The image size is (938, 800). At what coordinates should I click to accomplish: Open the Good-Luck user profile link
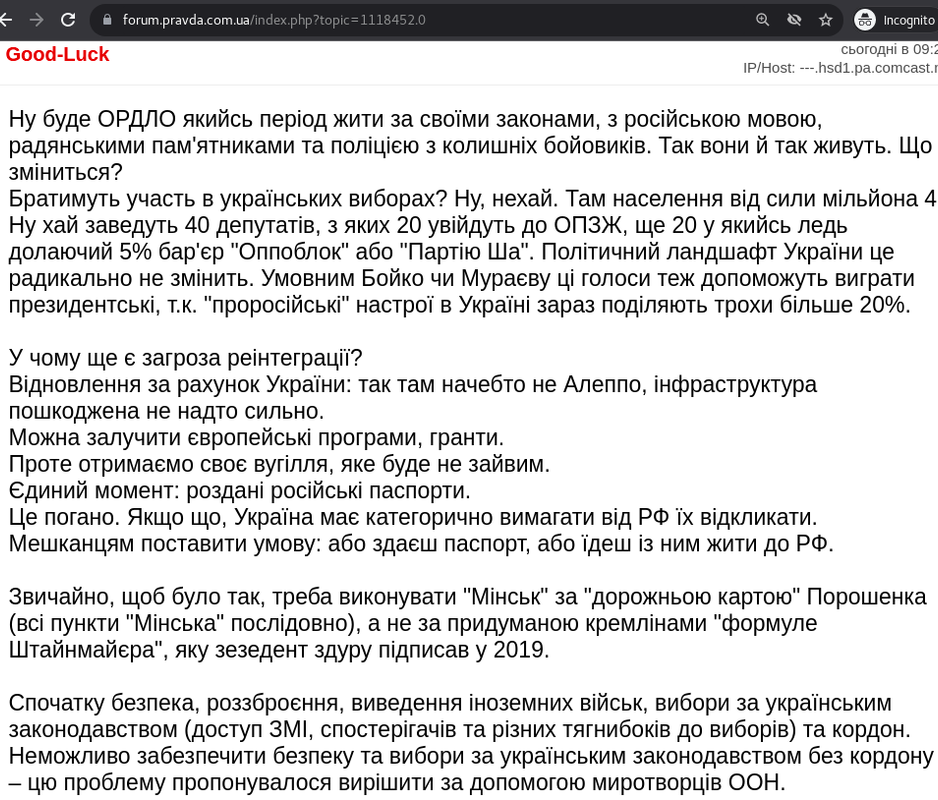click(57, 54)
